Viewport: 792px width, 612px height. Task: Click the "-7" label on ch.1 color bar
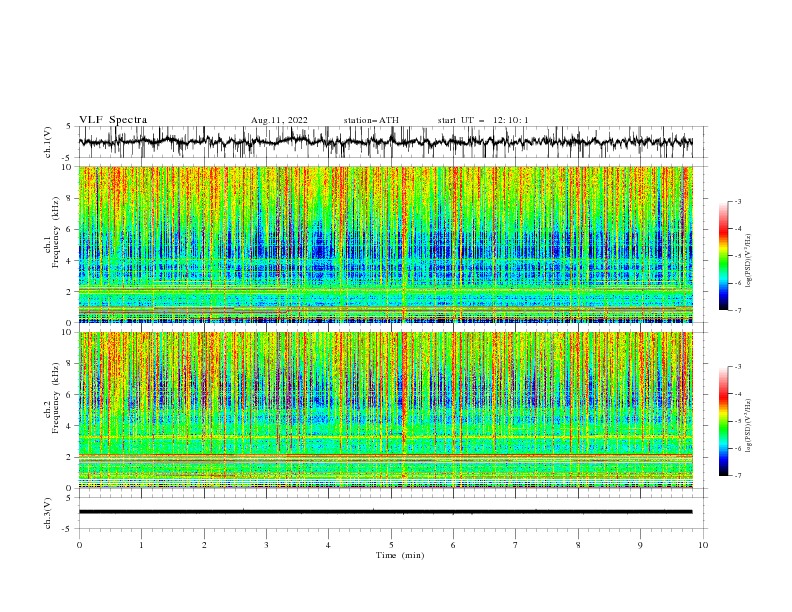[738, 310]
